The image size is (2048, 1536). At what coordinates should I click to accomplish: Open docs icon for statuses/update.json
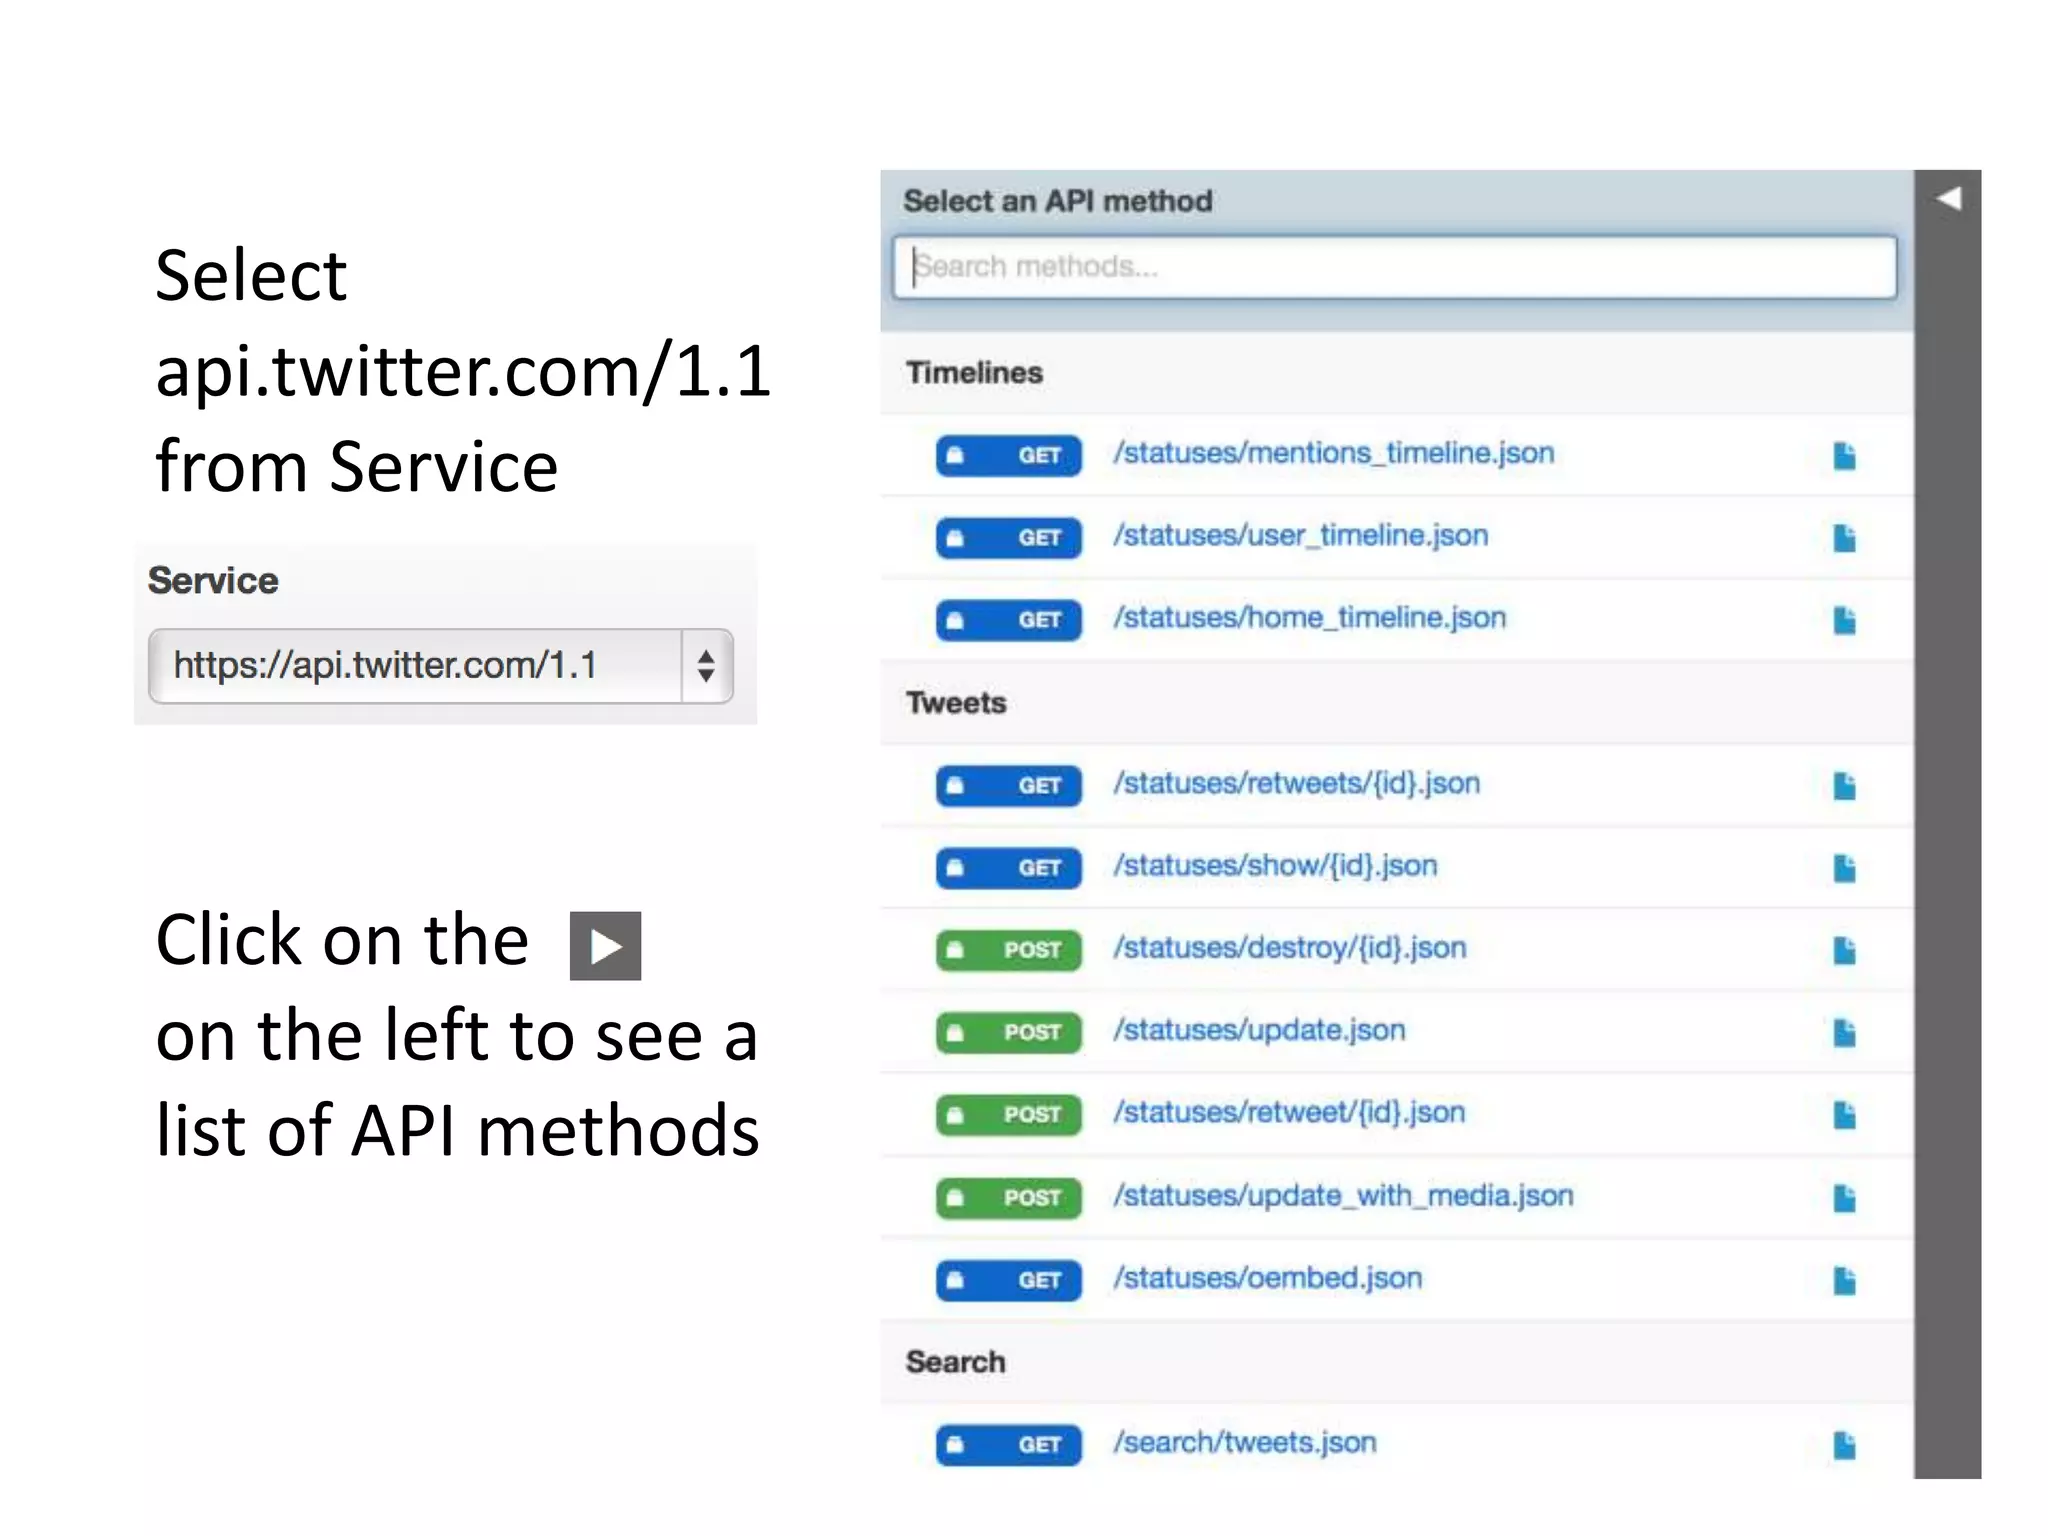1844,1032
